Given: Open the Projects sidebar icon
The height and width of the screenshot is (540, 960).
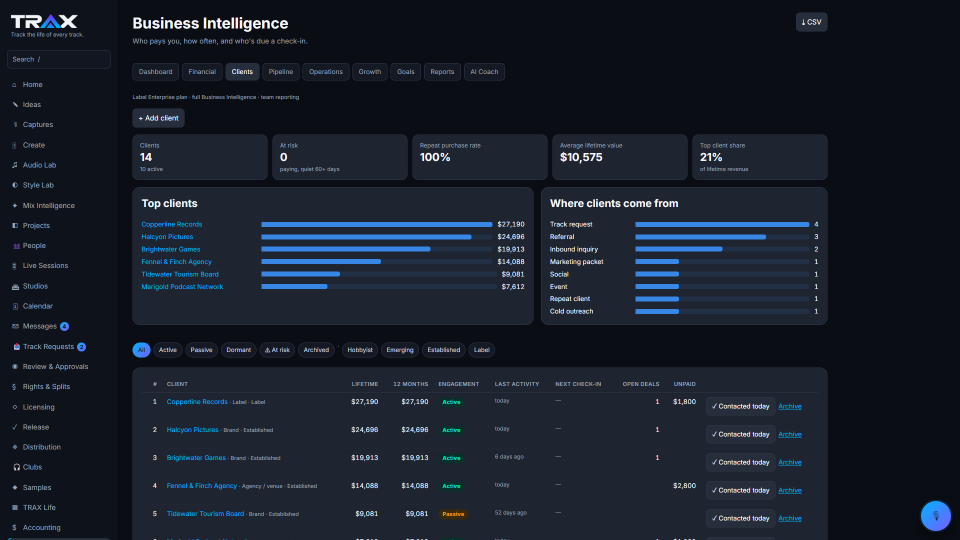Looking at the screenshot, I should tap(15, 225).
